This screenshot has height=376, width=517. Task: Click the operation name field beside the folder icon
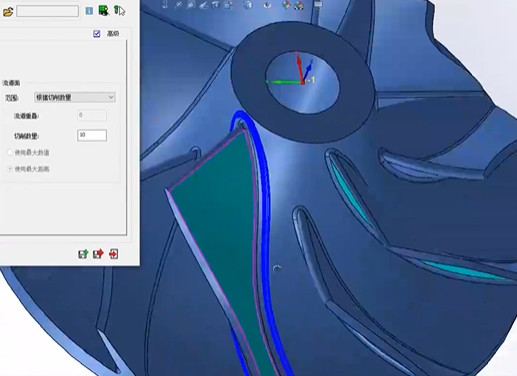pyautogui.click(x=47, y=11)
